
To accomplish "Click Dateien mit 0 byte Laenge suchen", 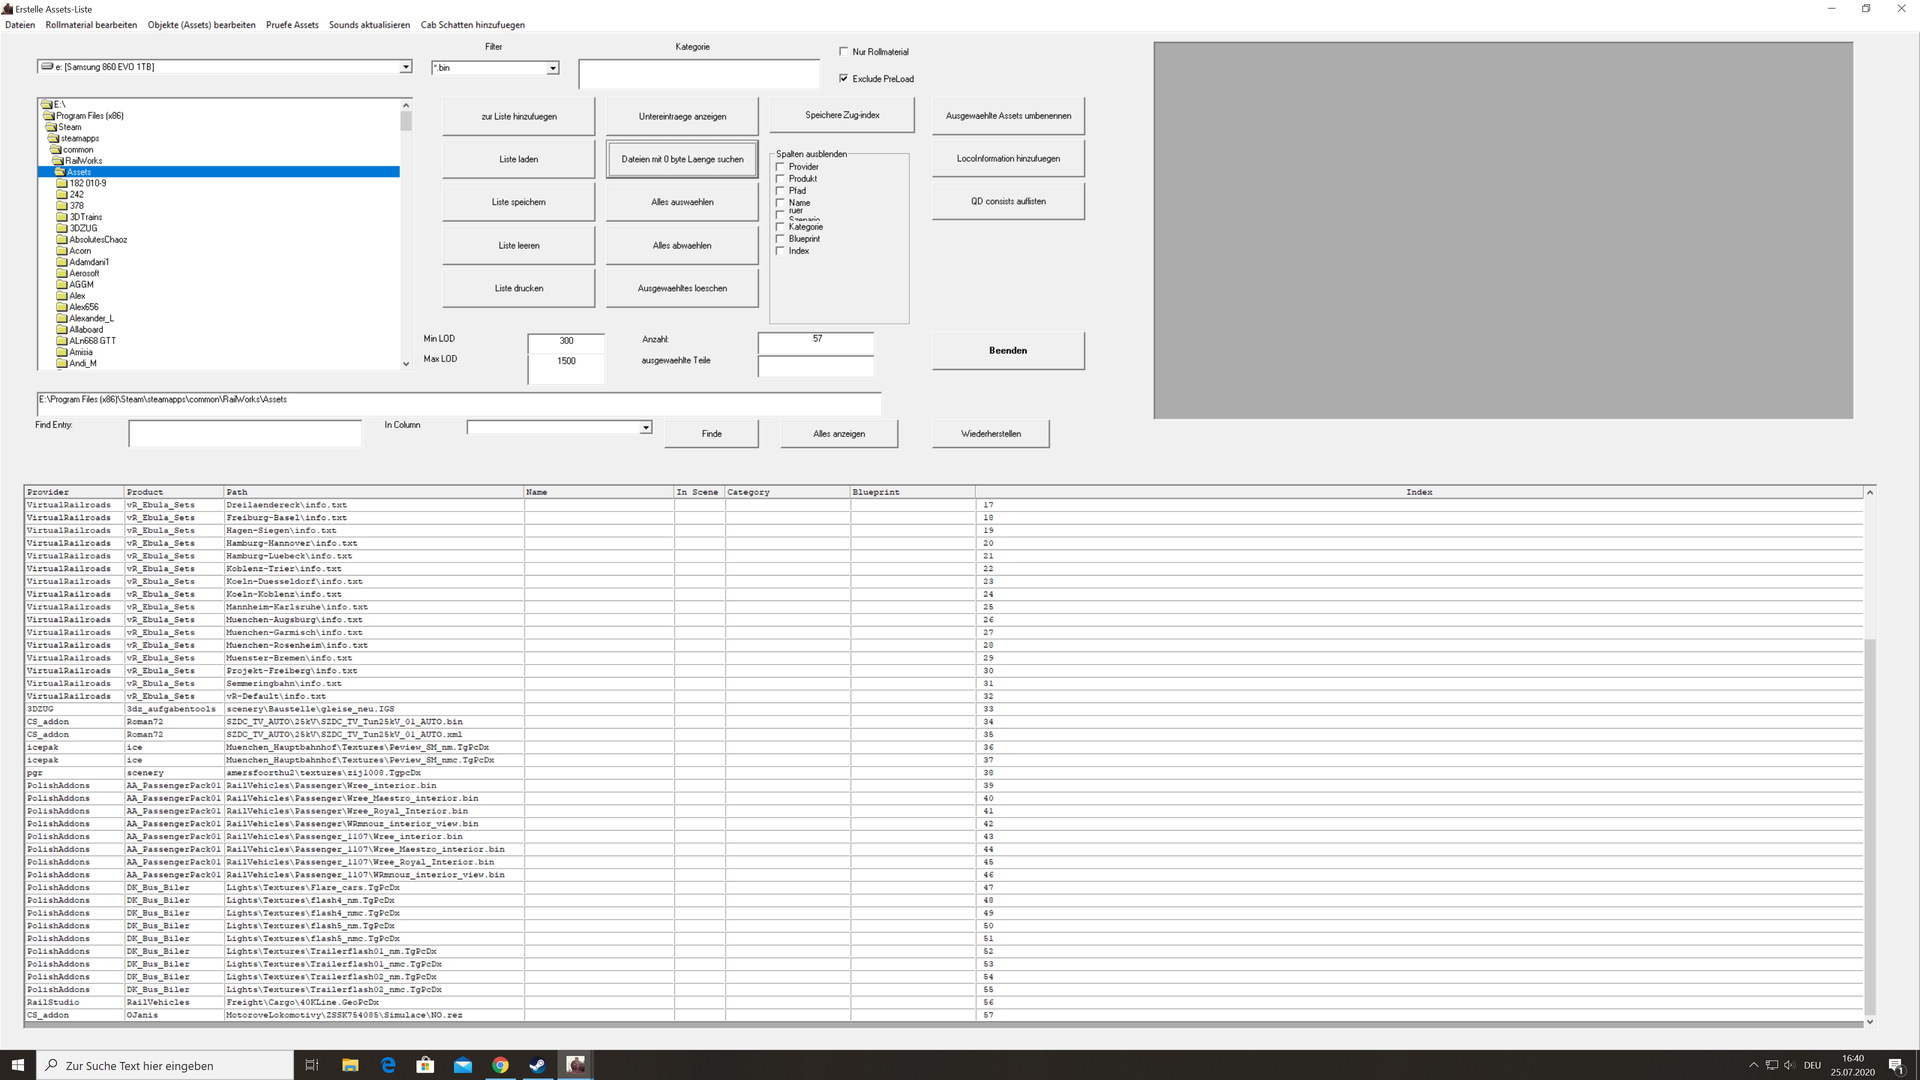I will [x=682, y=159].
